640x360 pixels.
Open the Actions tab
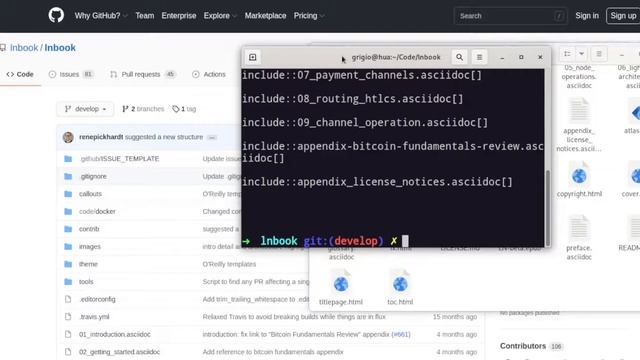point(209,74)
